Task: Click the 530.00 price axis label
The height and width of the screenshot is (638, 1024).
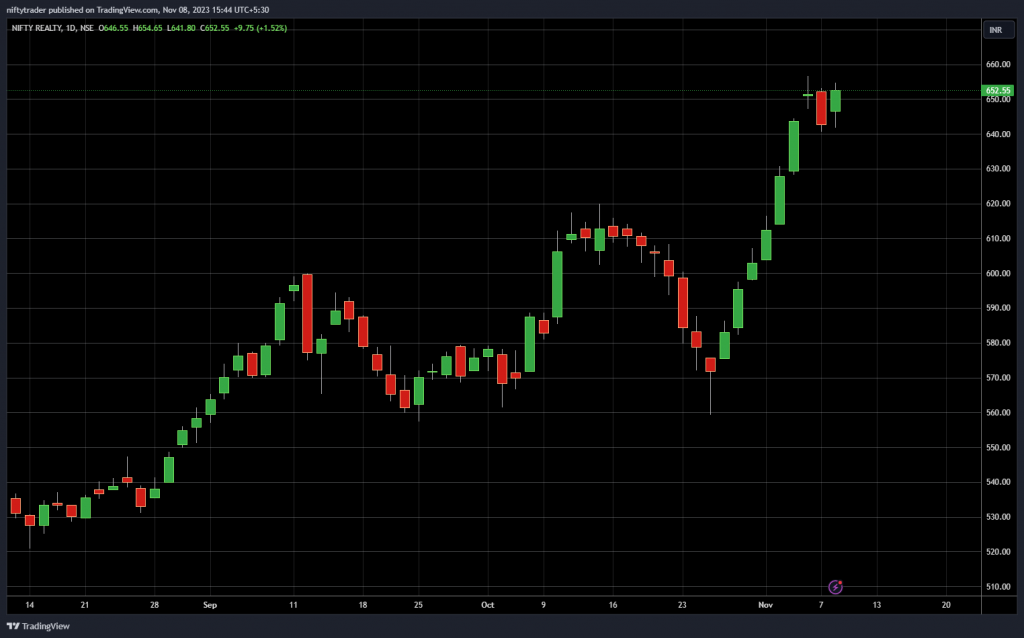Action: 998,517
